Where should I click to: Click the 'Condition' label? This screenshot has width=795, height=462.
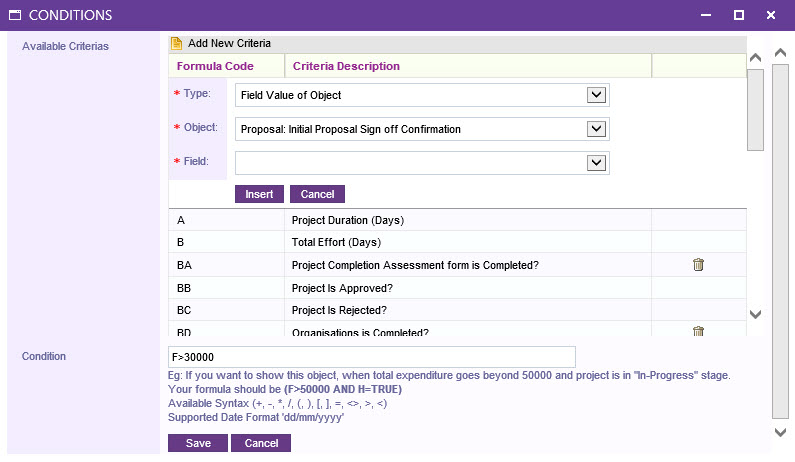tap(44, 356)
